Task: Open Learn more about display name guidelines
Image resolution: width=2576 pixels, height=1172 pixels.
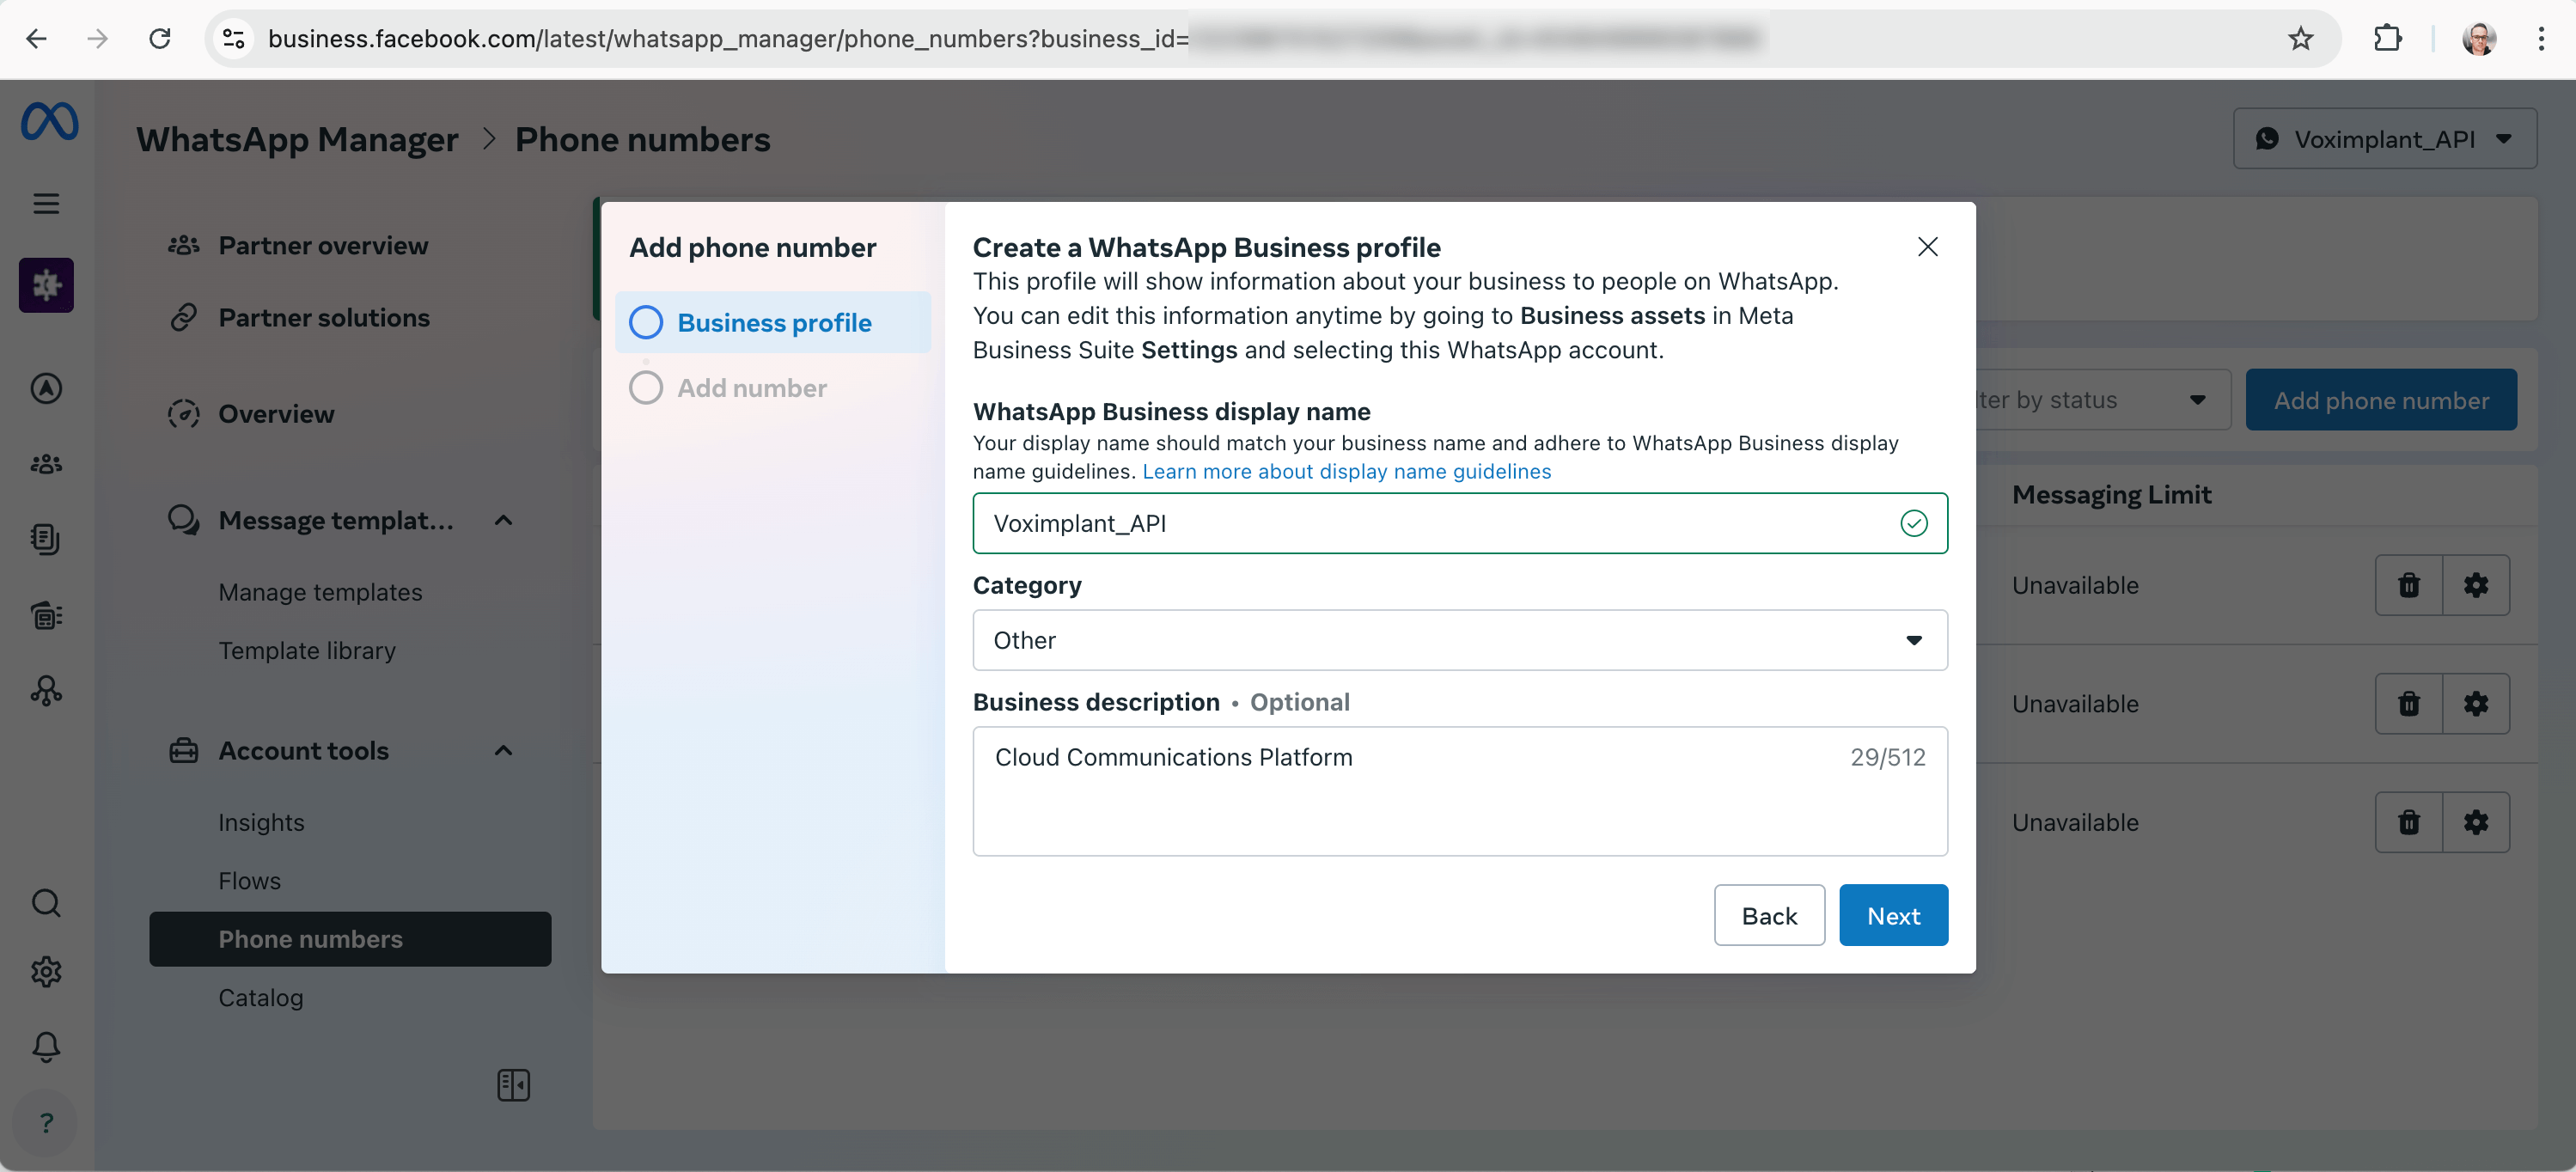Action: tap(1346, 471)
